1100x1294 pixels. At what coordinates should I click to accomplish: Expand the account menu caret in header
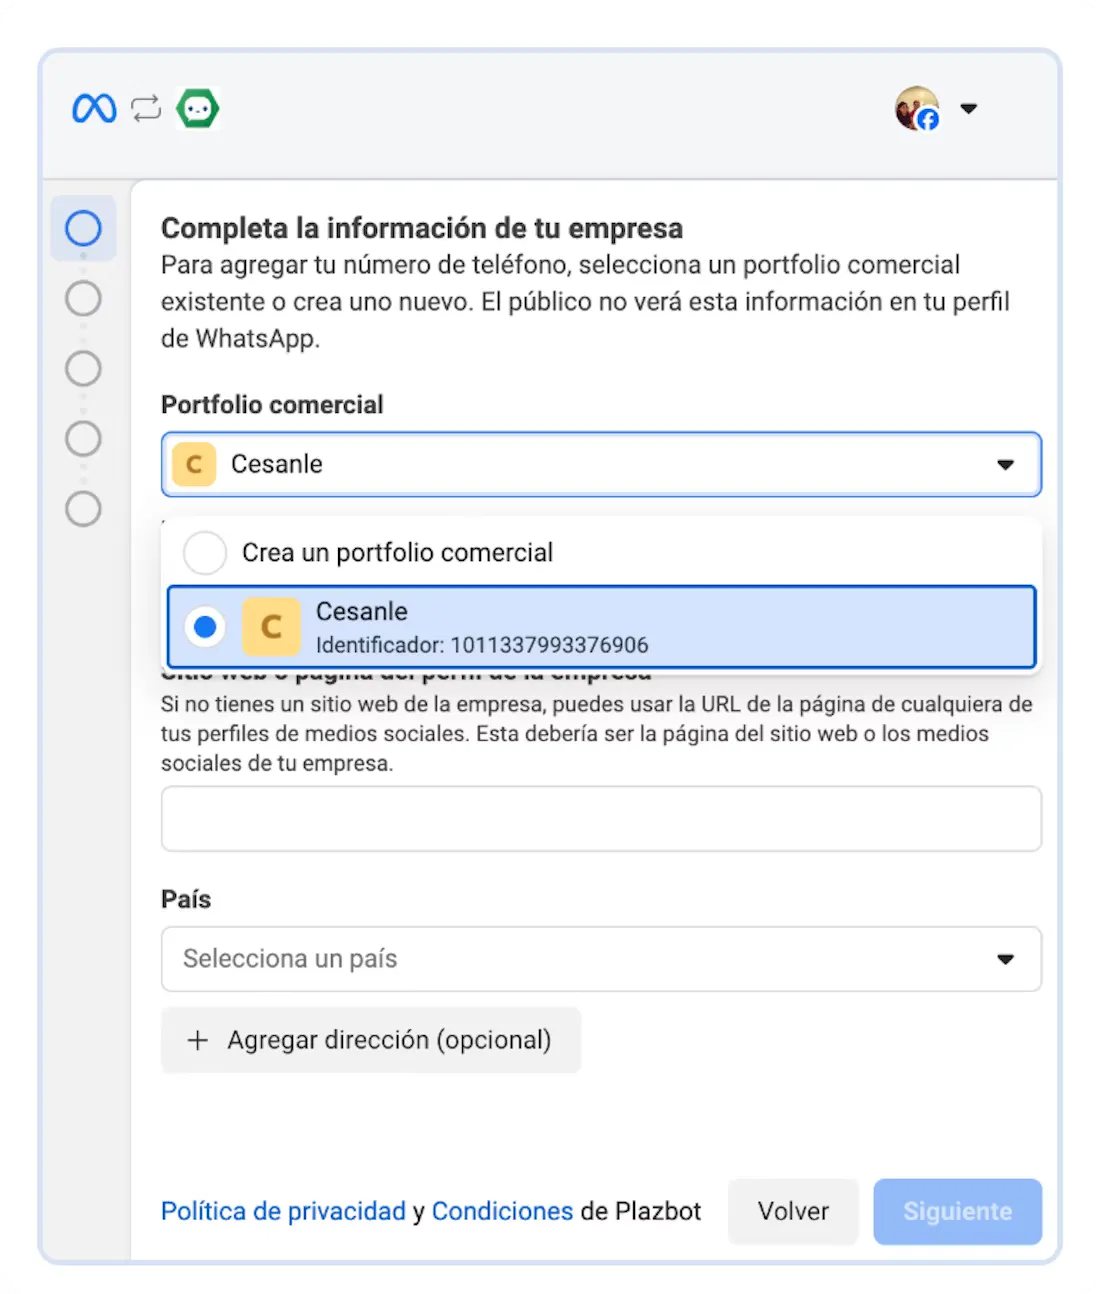point(969,108)
